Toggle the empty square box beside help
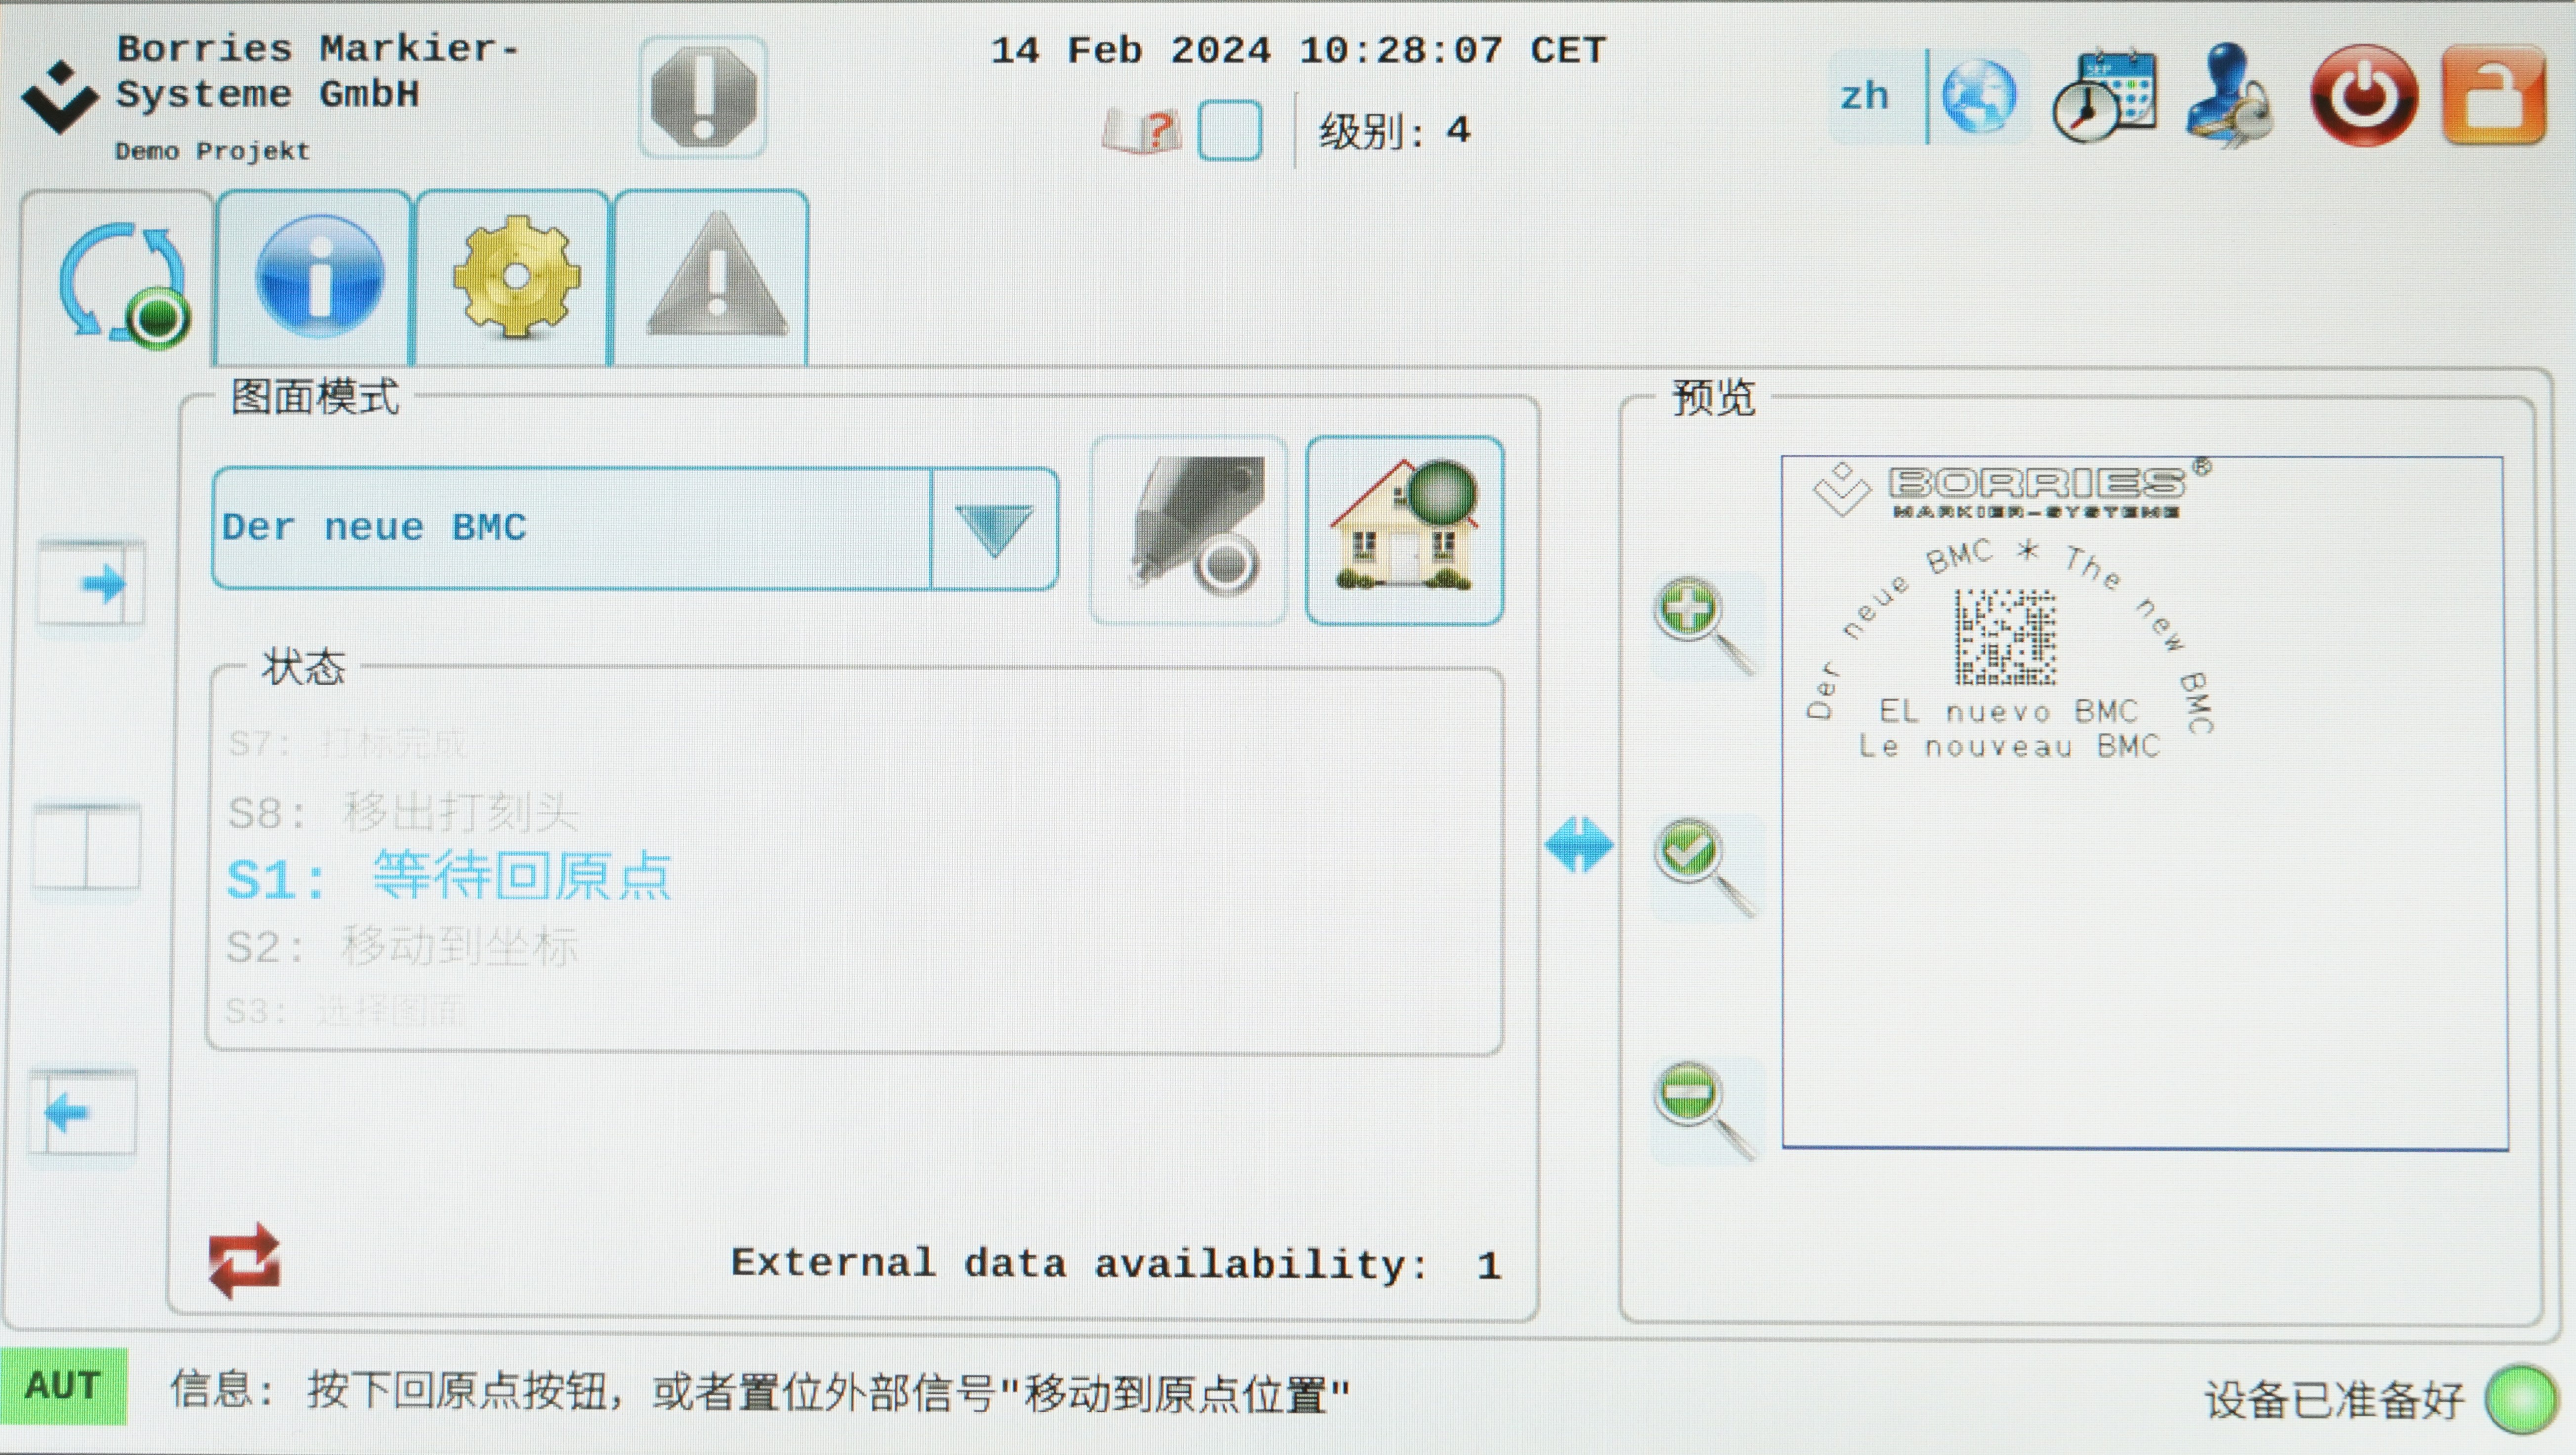This screenshot has height=1455, width=2576. (1229, 131)
